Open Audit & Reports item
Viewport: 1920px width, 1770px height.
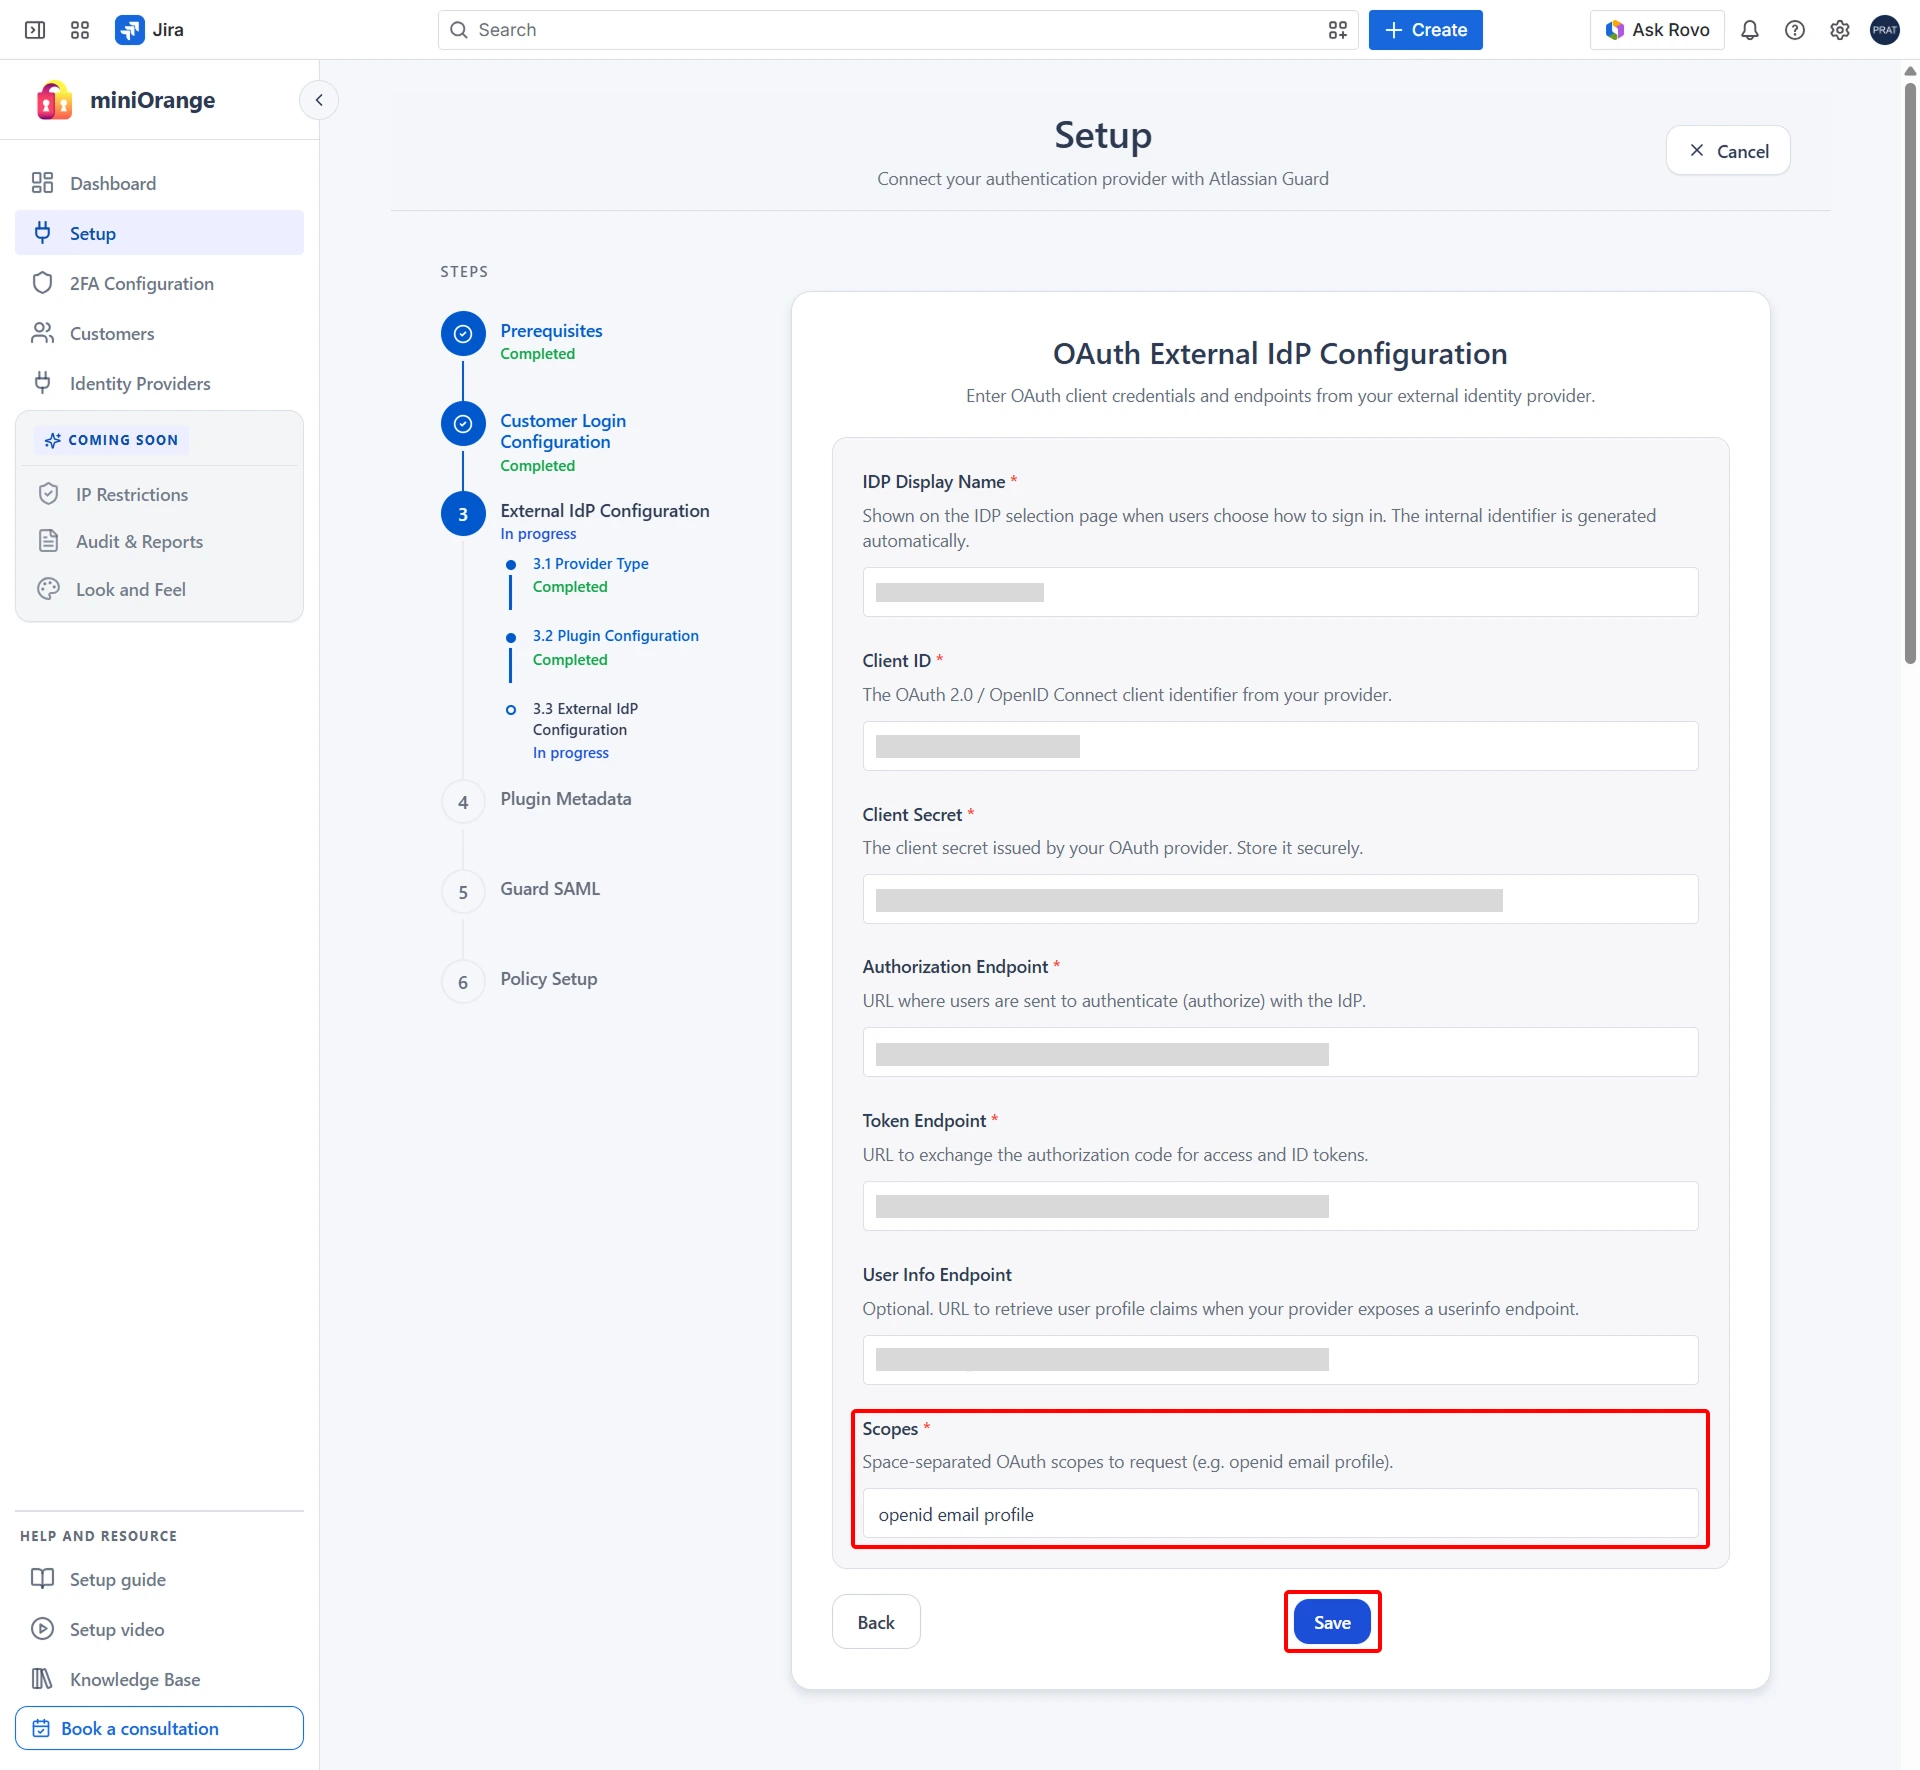159,541
